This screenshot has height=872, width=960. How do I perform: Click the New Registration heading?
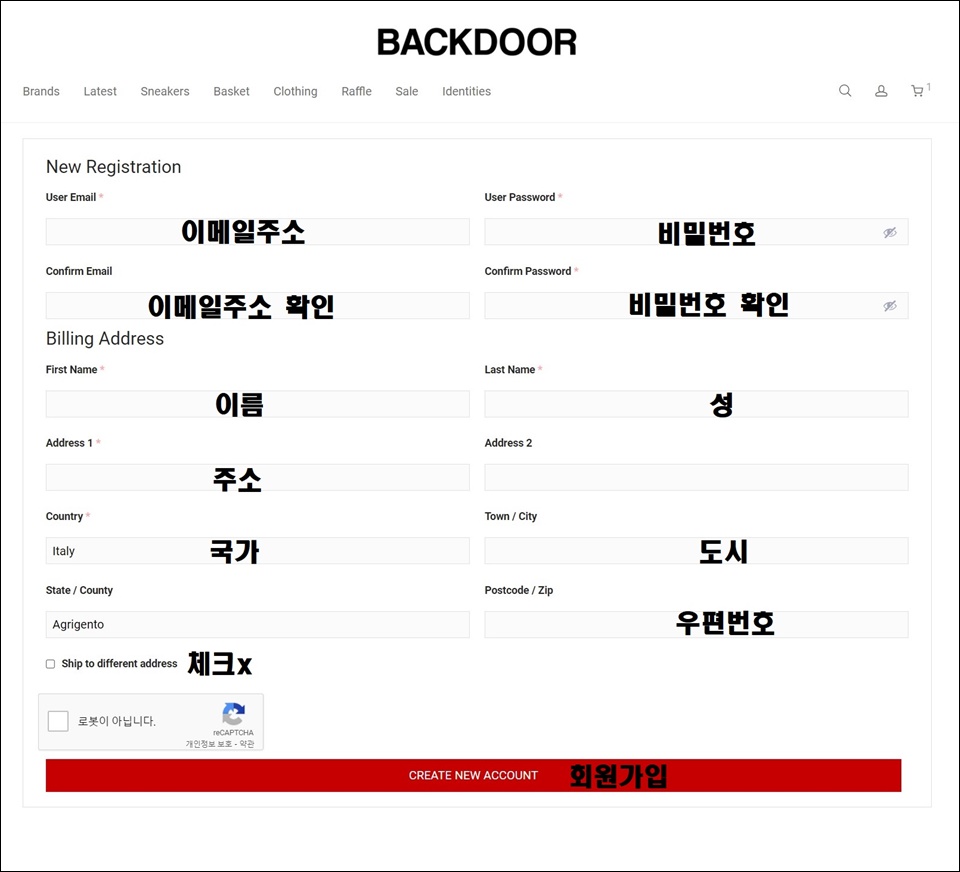coord(113,167)
